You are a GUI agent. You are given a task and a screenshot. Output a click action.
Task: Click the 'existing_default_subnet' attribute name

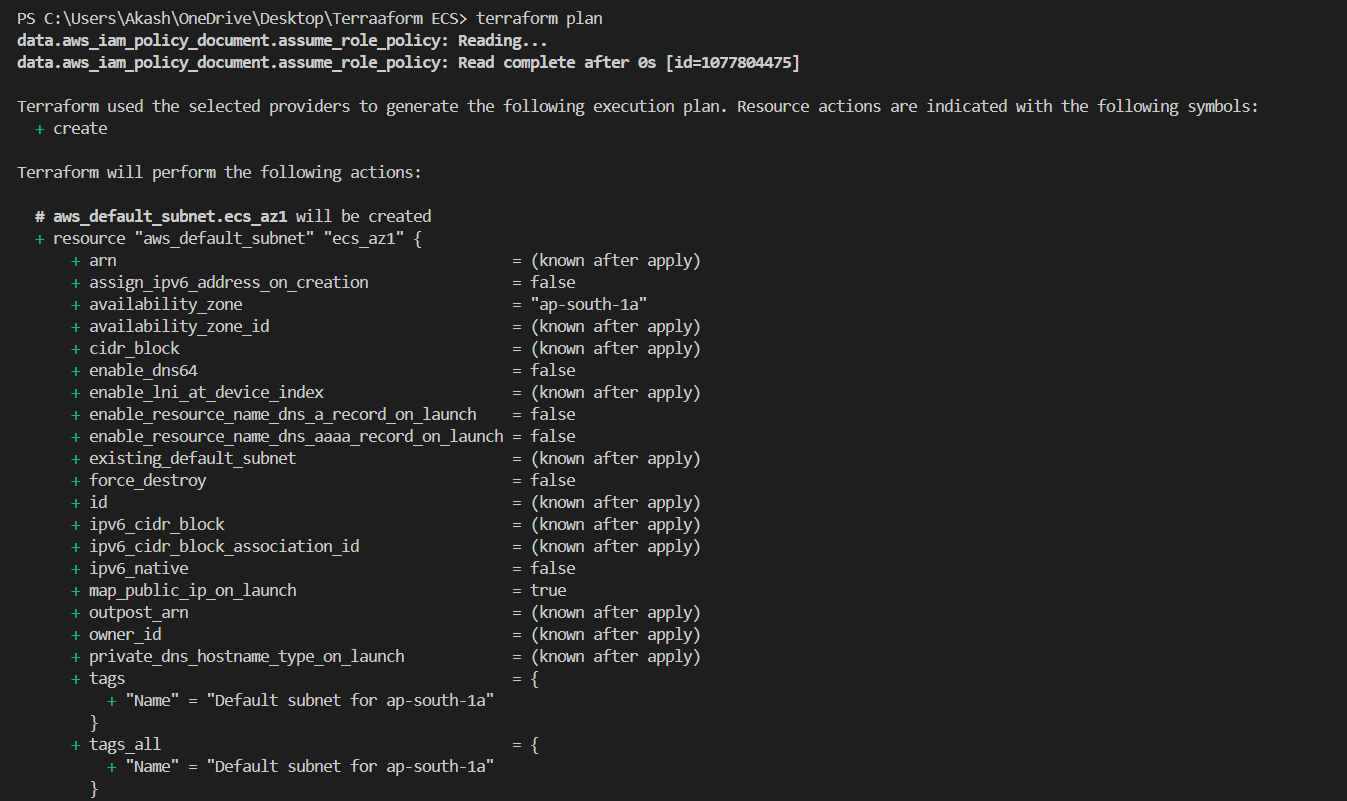(192, 458)
